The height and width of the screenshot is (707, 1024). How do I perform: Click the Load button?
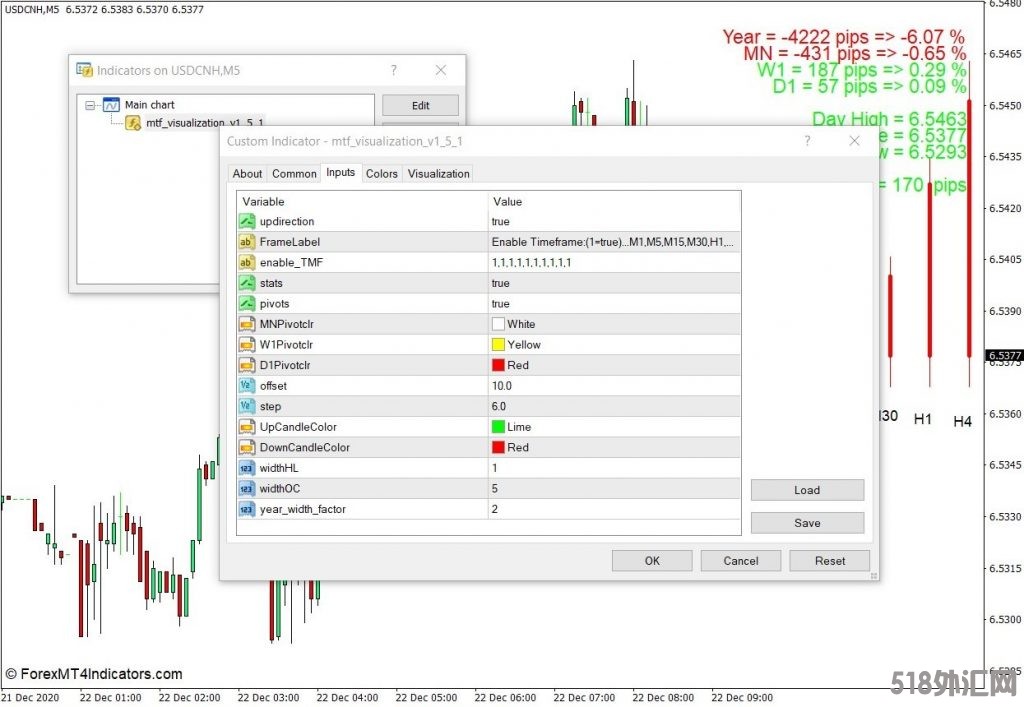(807, 490)
